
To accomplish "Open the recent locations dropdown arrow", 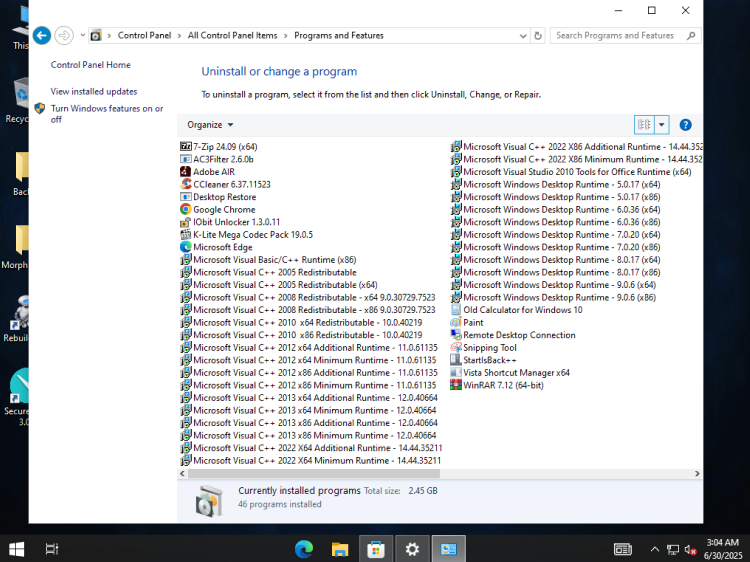I will [82, 35].
